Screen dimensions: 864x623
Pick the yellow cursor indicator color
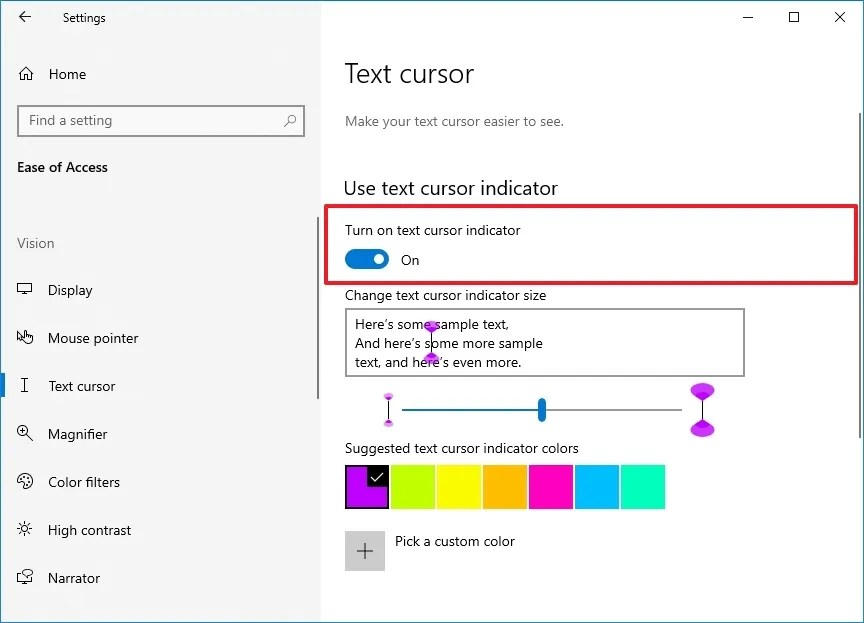(459, 487)
